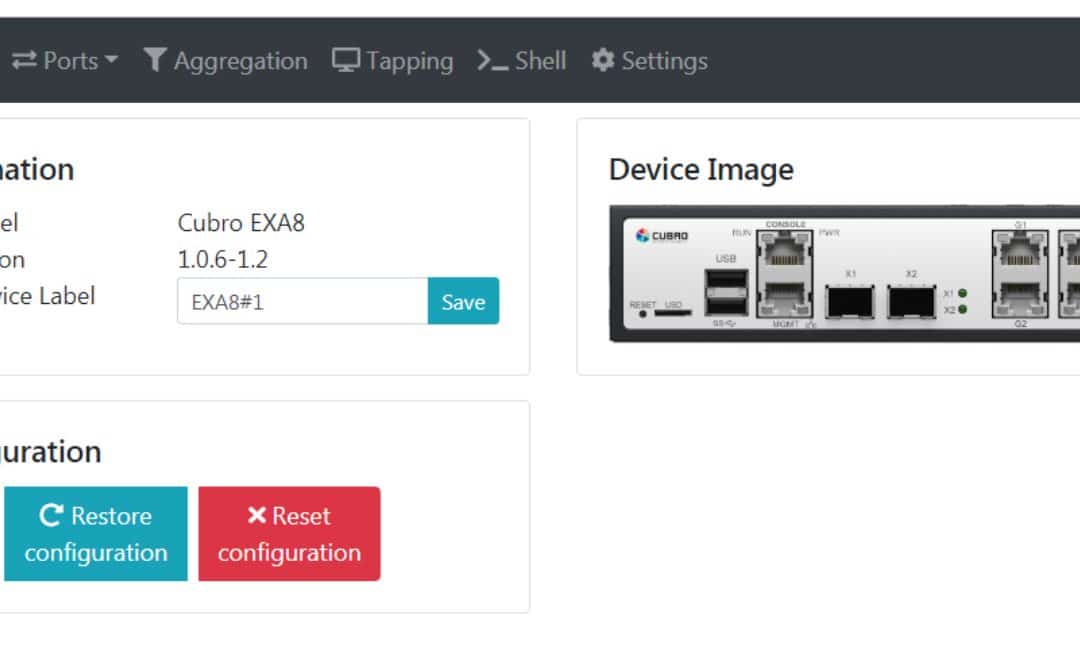This screenshot has width=1080, height=652.
Task: Open the Shell menu item
Action: click(522, 61)
